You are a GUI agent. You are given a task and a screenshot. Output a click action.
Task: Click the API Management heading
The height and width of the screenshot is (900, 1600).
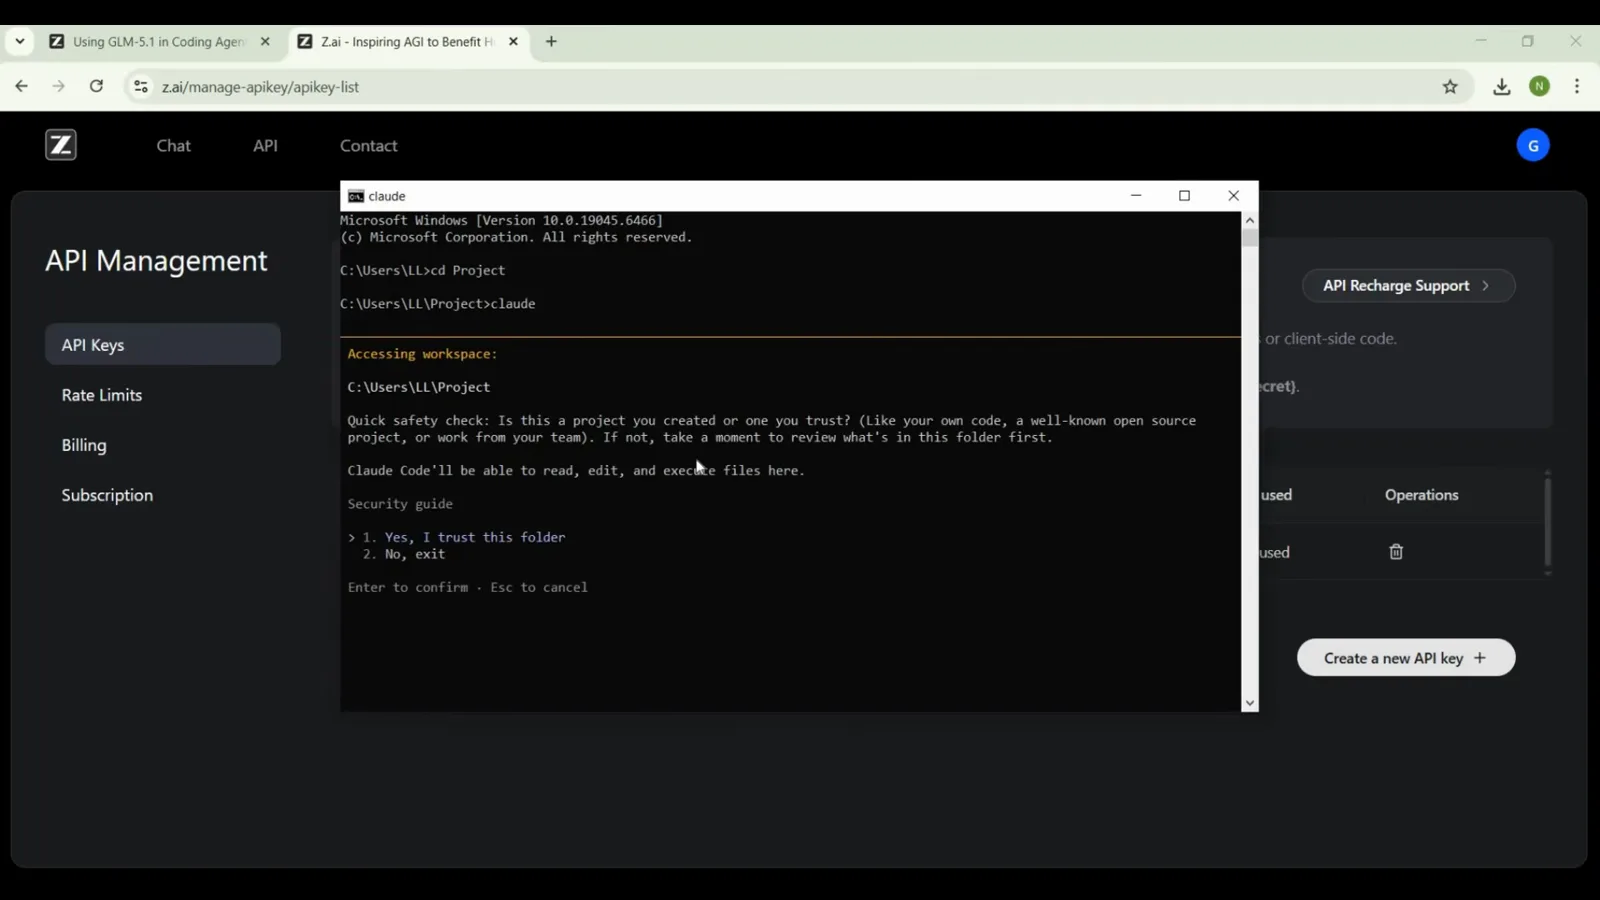point(156,261)
